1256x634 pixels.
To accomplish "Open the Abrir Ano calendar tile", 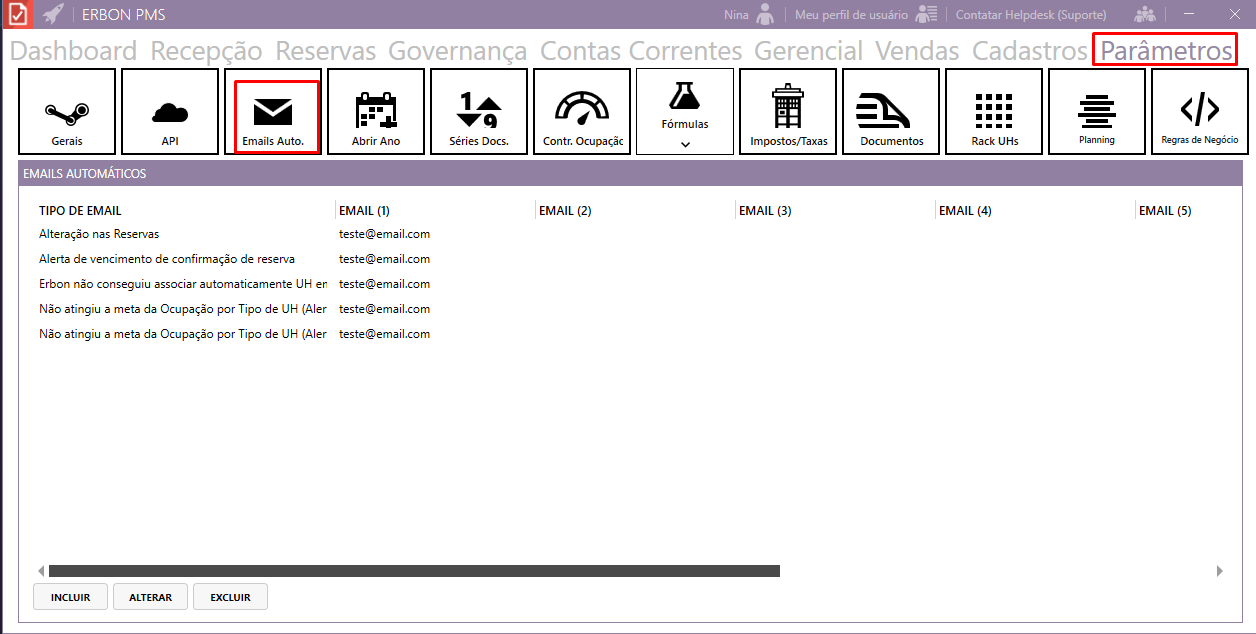I will tap(376, 111).
